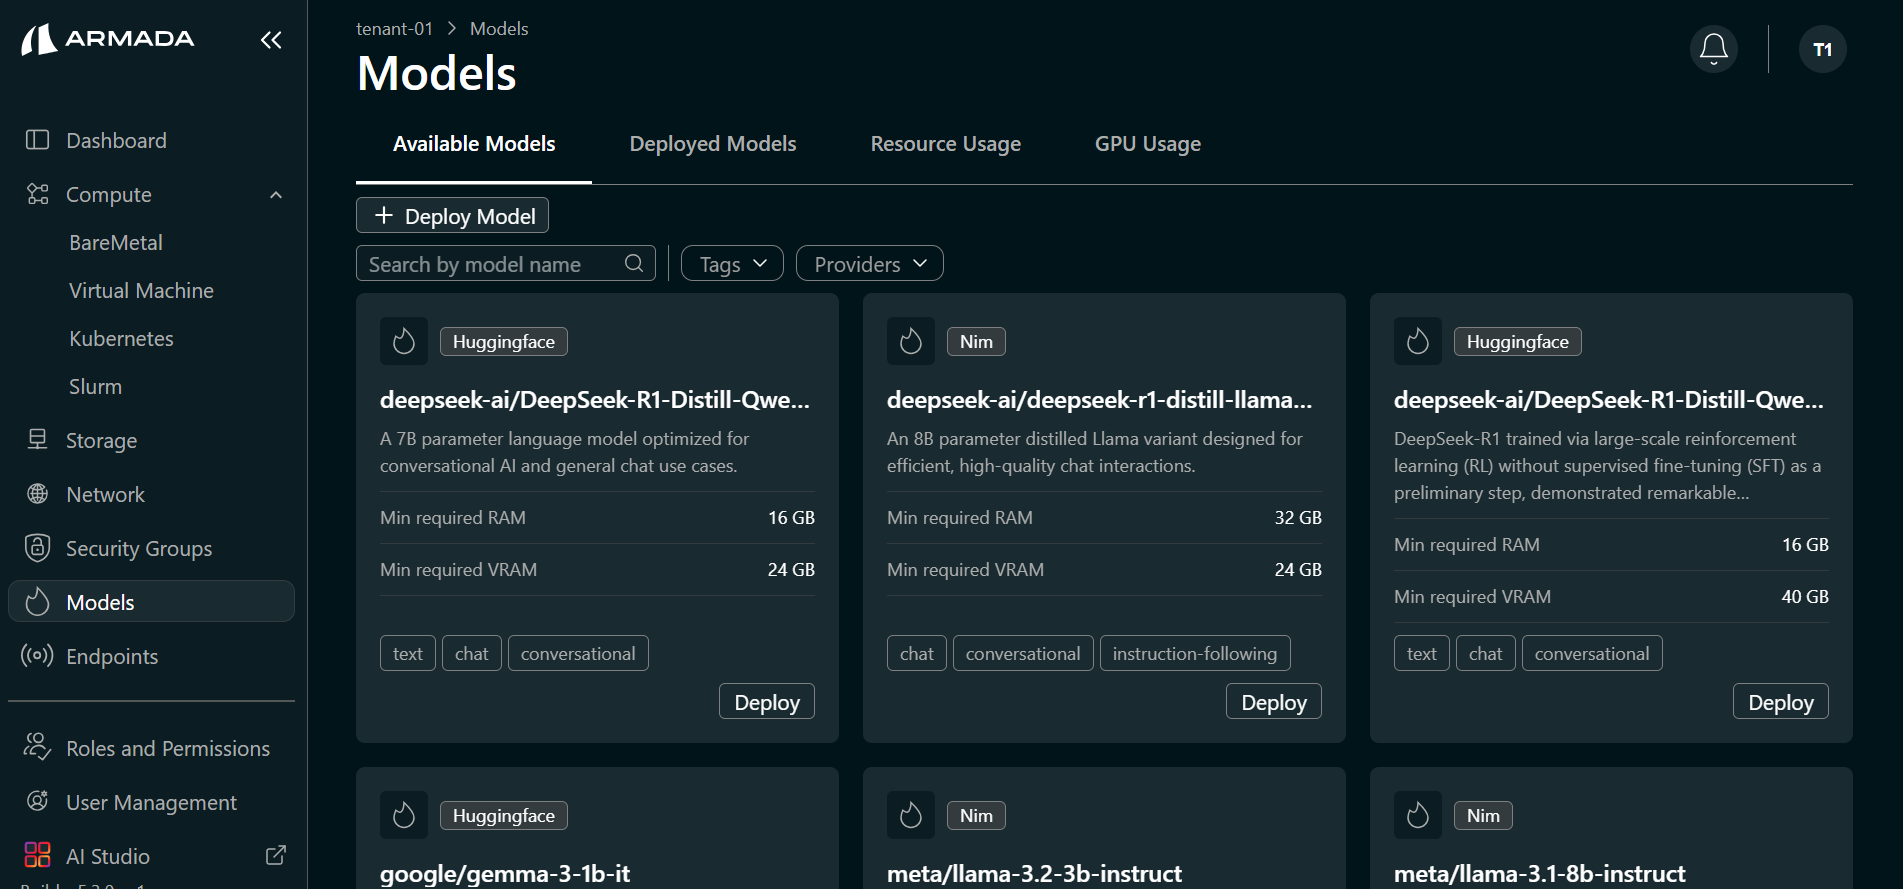Click the Models page heading
The width and height of the screenshot is (1903, 889).
pyautogui.click(x=437, y=73)
